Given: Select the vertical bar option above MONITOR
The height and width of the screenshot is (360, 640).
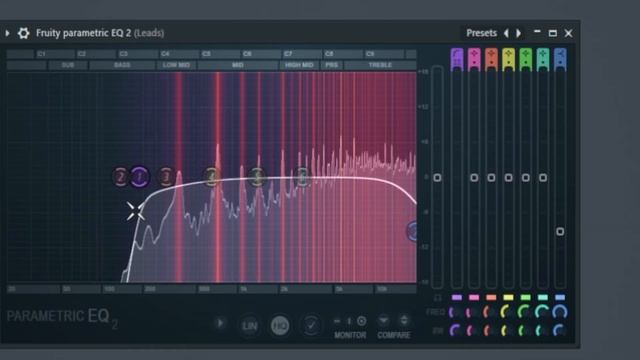Looking at the screenshot, I should [349, 321].
